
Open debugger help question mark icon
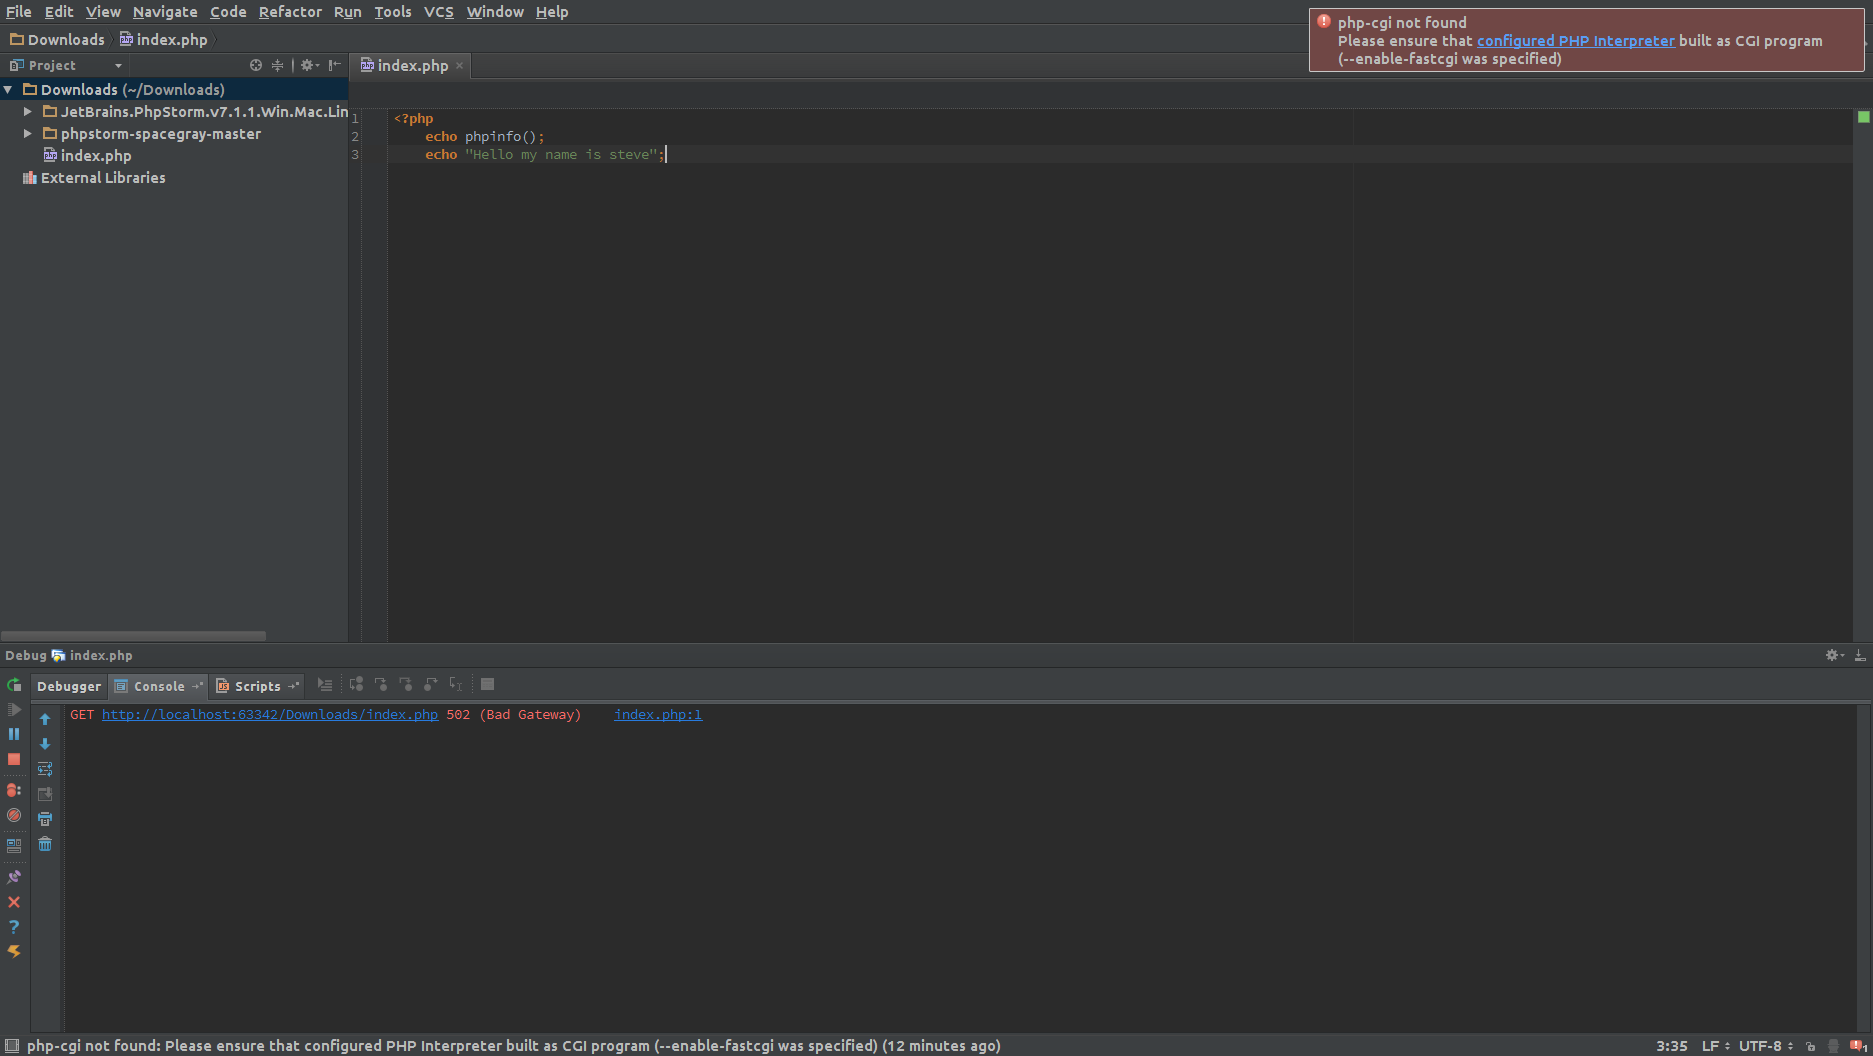(14, 927)
